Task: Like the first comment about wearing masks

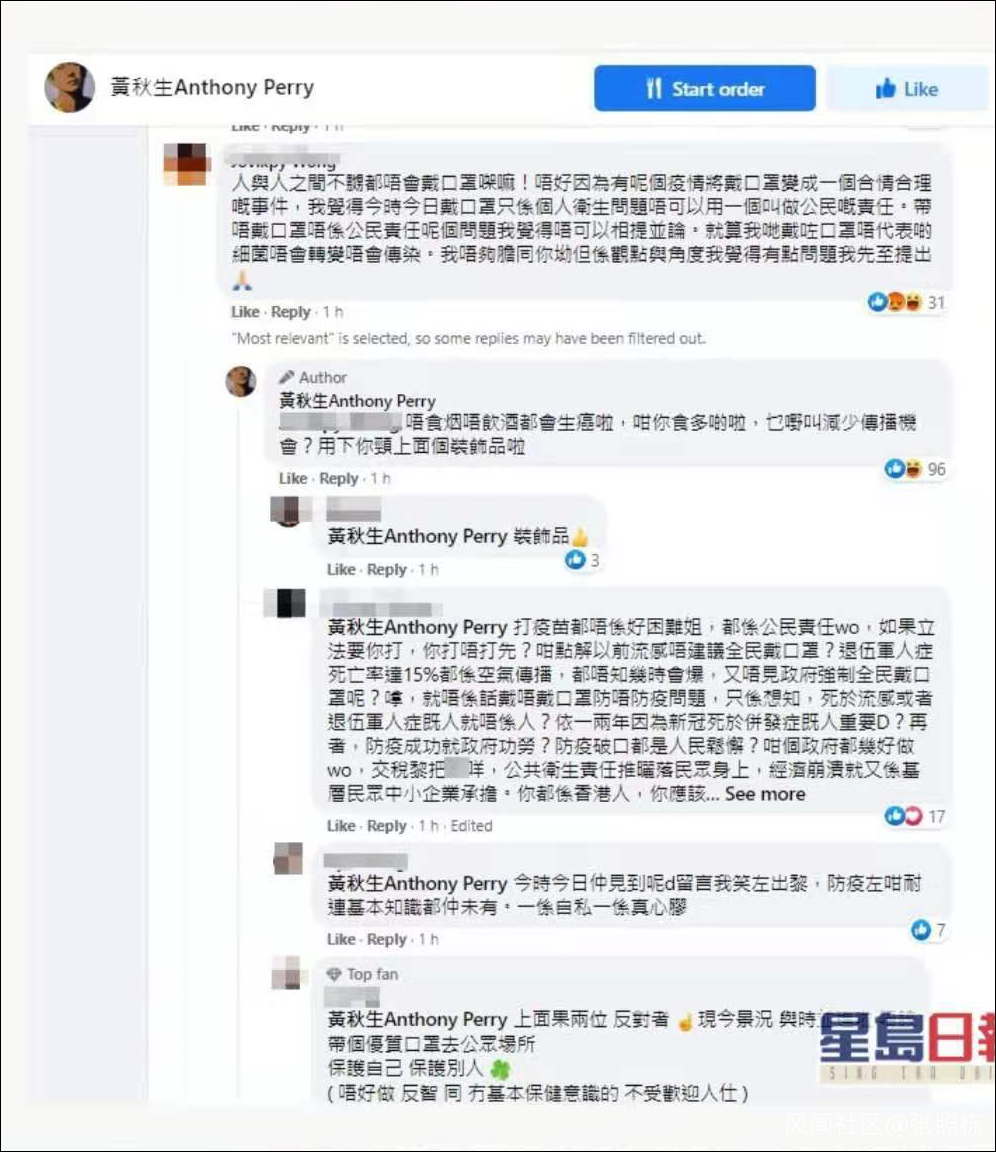Action: (245, 312)
